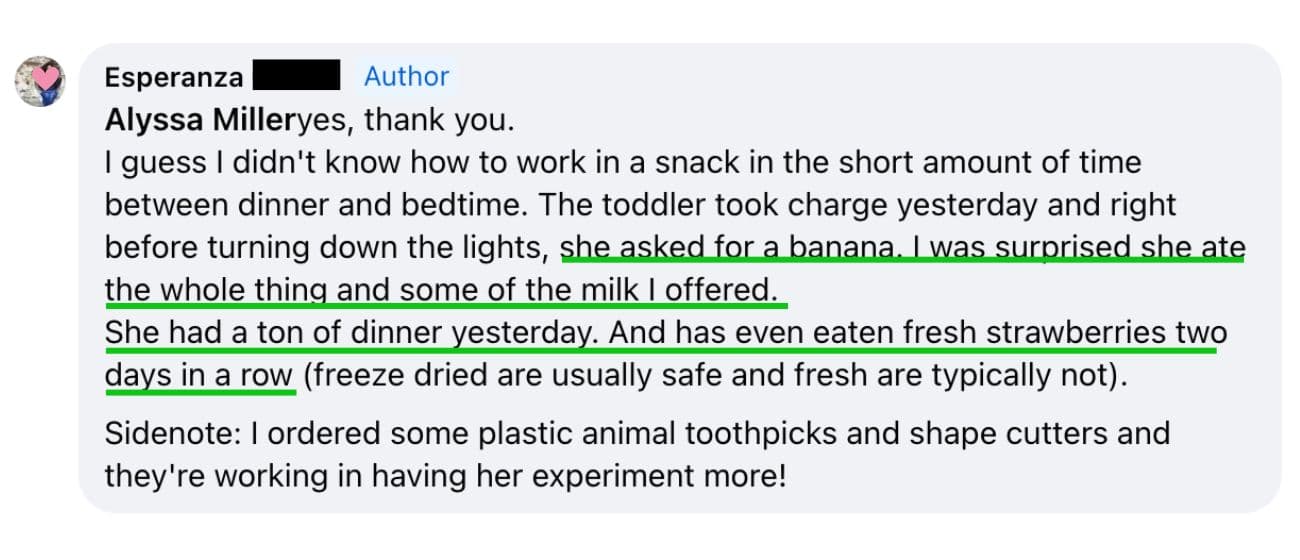
Task: Click the line starting "between dinner and bedtime"
Action: [641, 206]
